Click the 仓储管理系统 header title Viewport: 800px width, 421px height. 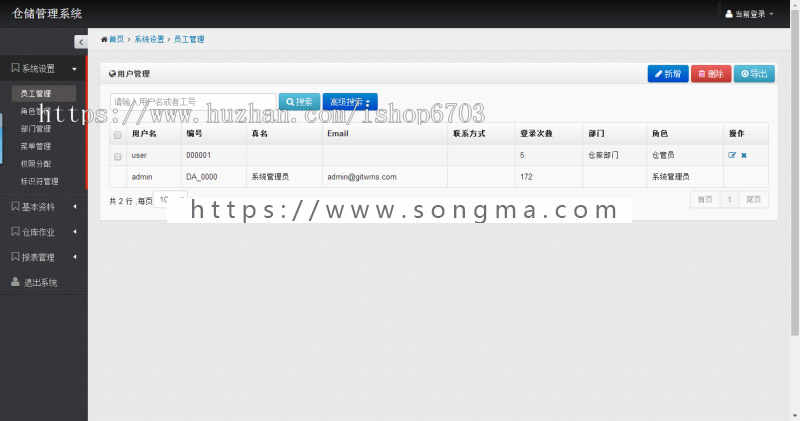tap(47, 14)
